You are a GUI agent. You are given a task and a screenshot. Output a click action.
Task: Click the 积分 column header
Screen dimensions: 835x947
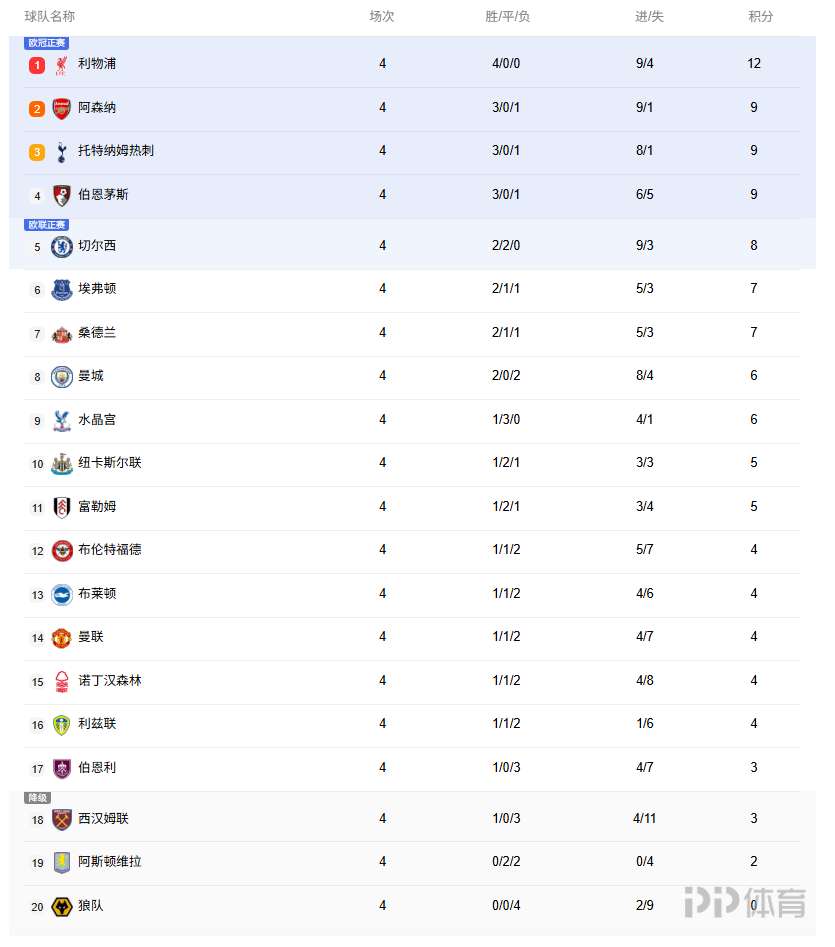pyautogui.click(x=760, y=17)
